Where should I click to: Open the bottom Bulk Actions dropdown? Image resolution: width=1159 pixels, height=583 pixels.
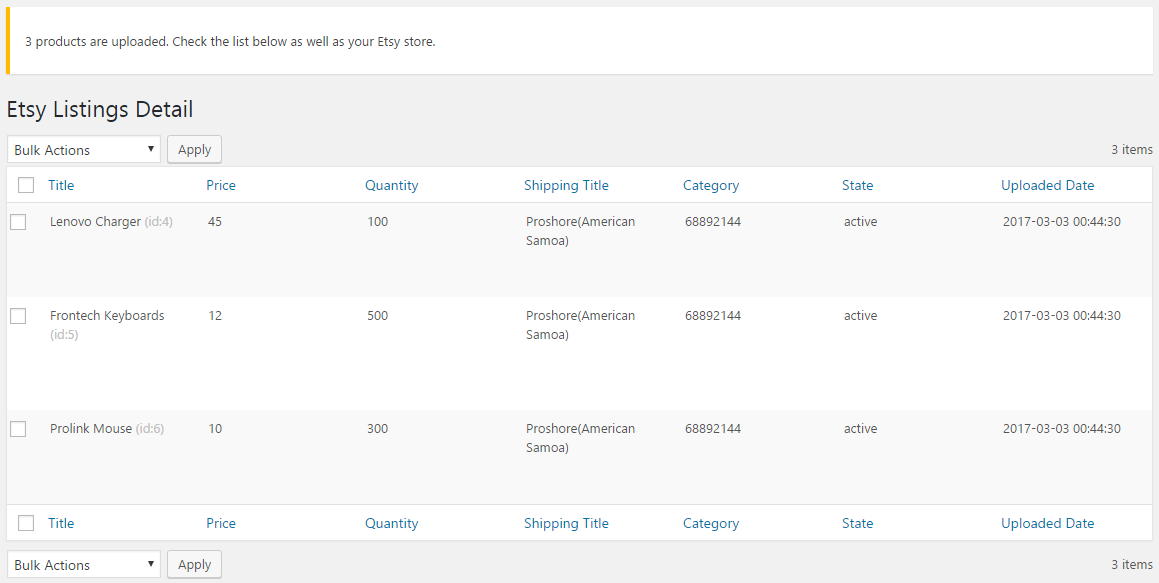click(84, 565)
